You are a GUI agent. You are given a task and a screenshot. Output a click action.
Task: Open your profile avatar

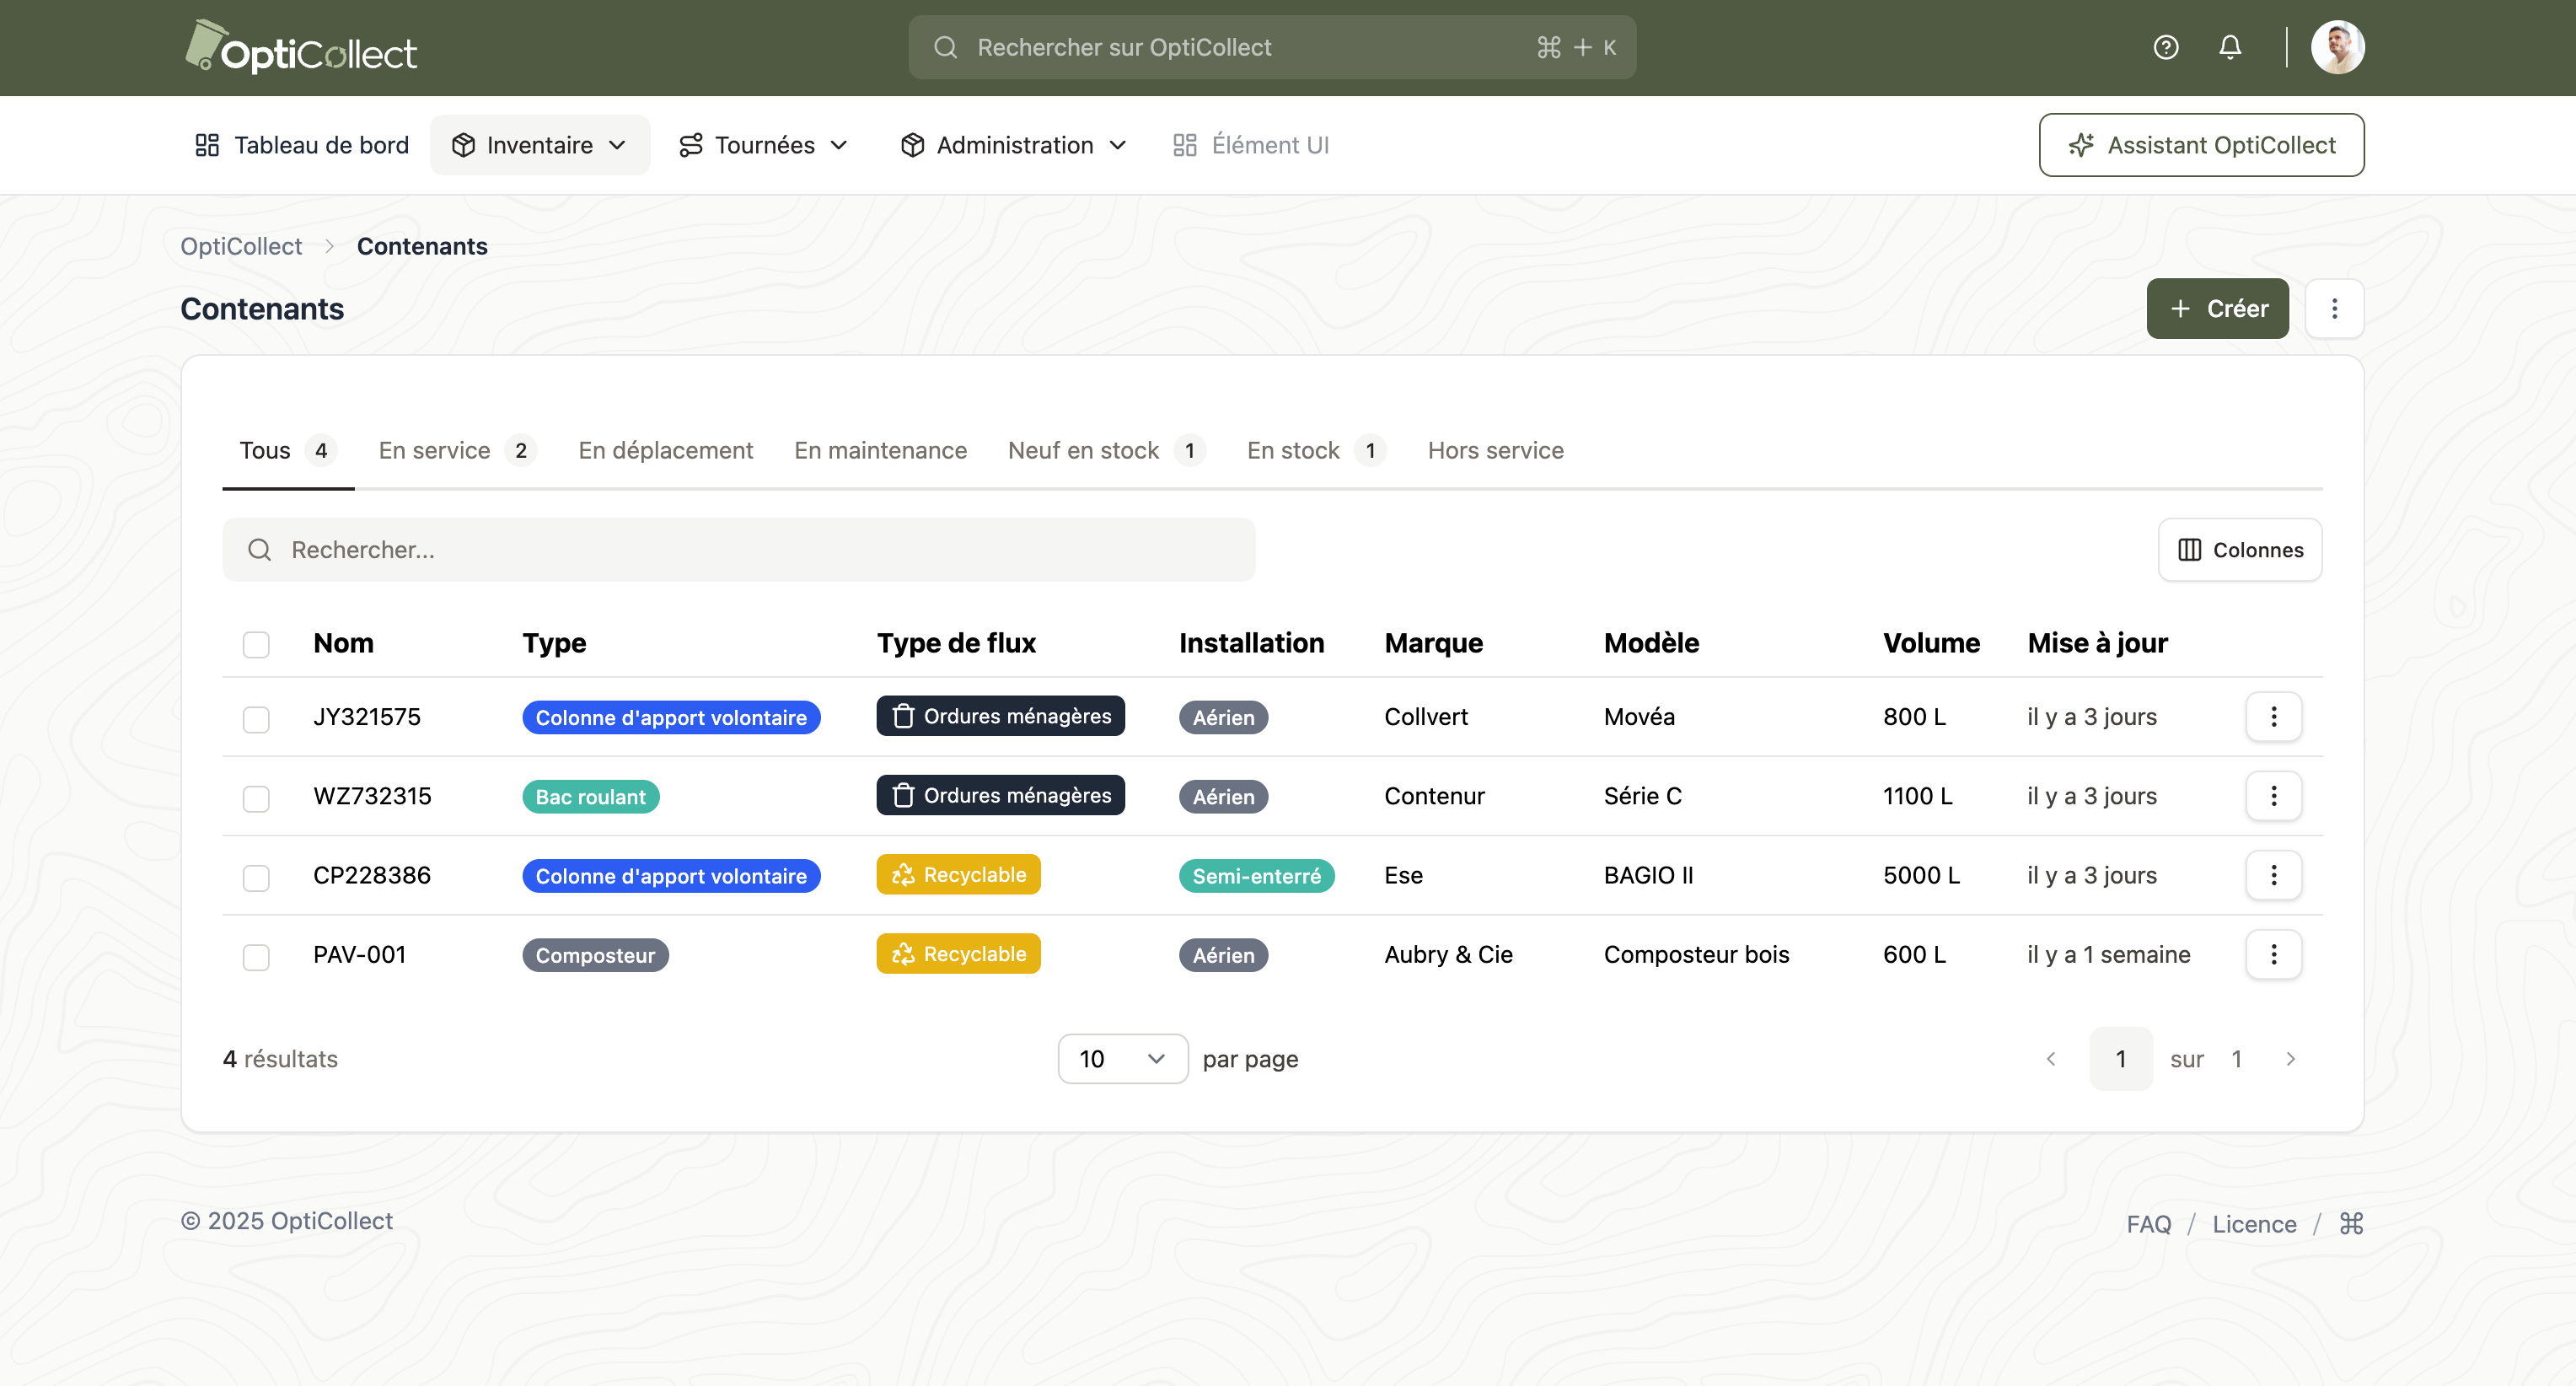click(x=2339, y=46)
